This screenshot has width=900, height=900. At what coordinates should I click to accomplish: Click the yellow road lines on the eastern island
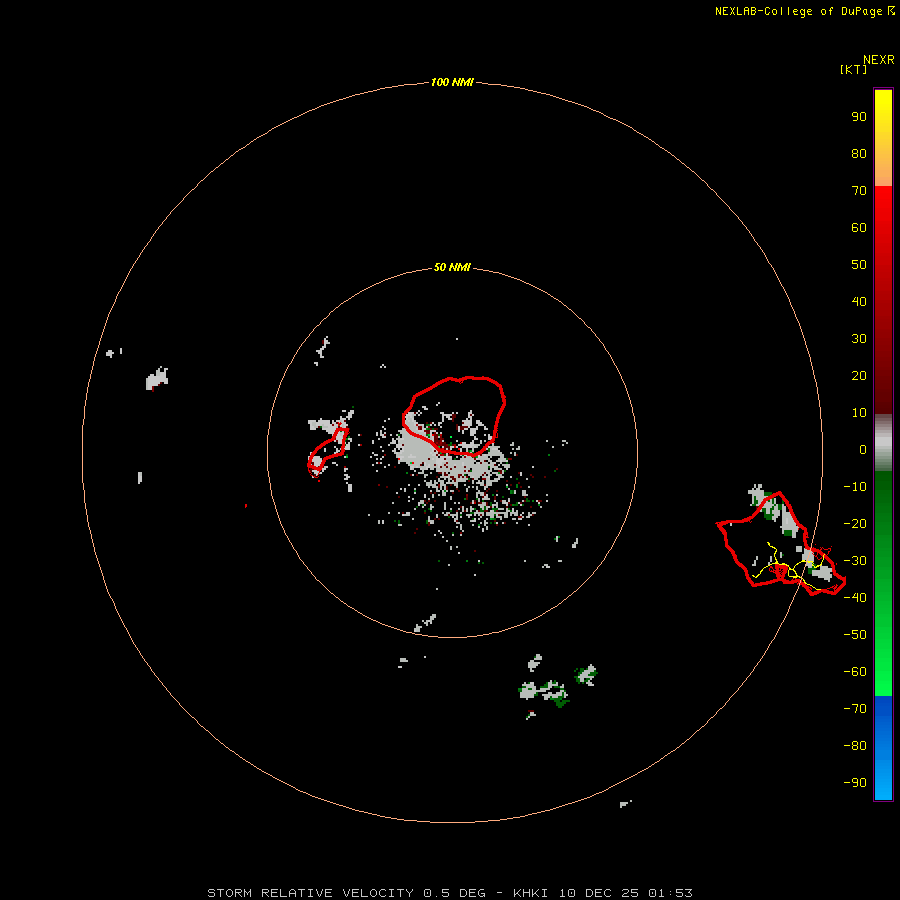[790, 565]
